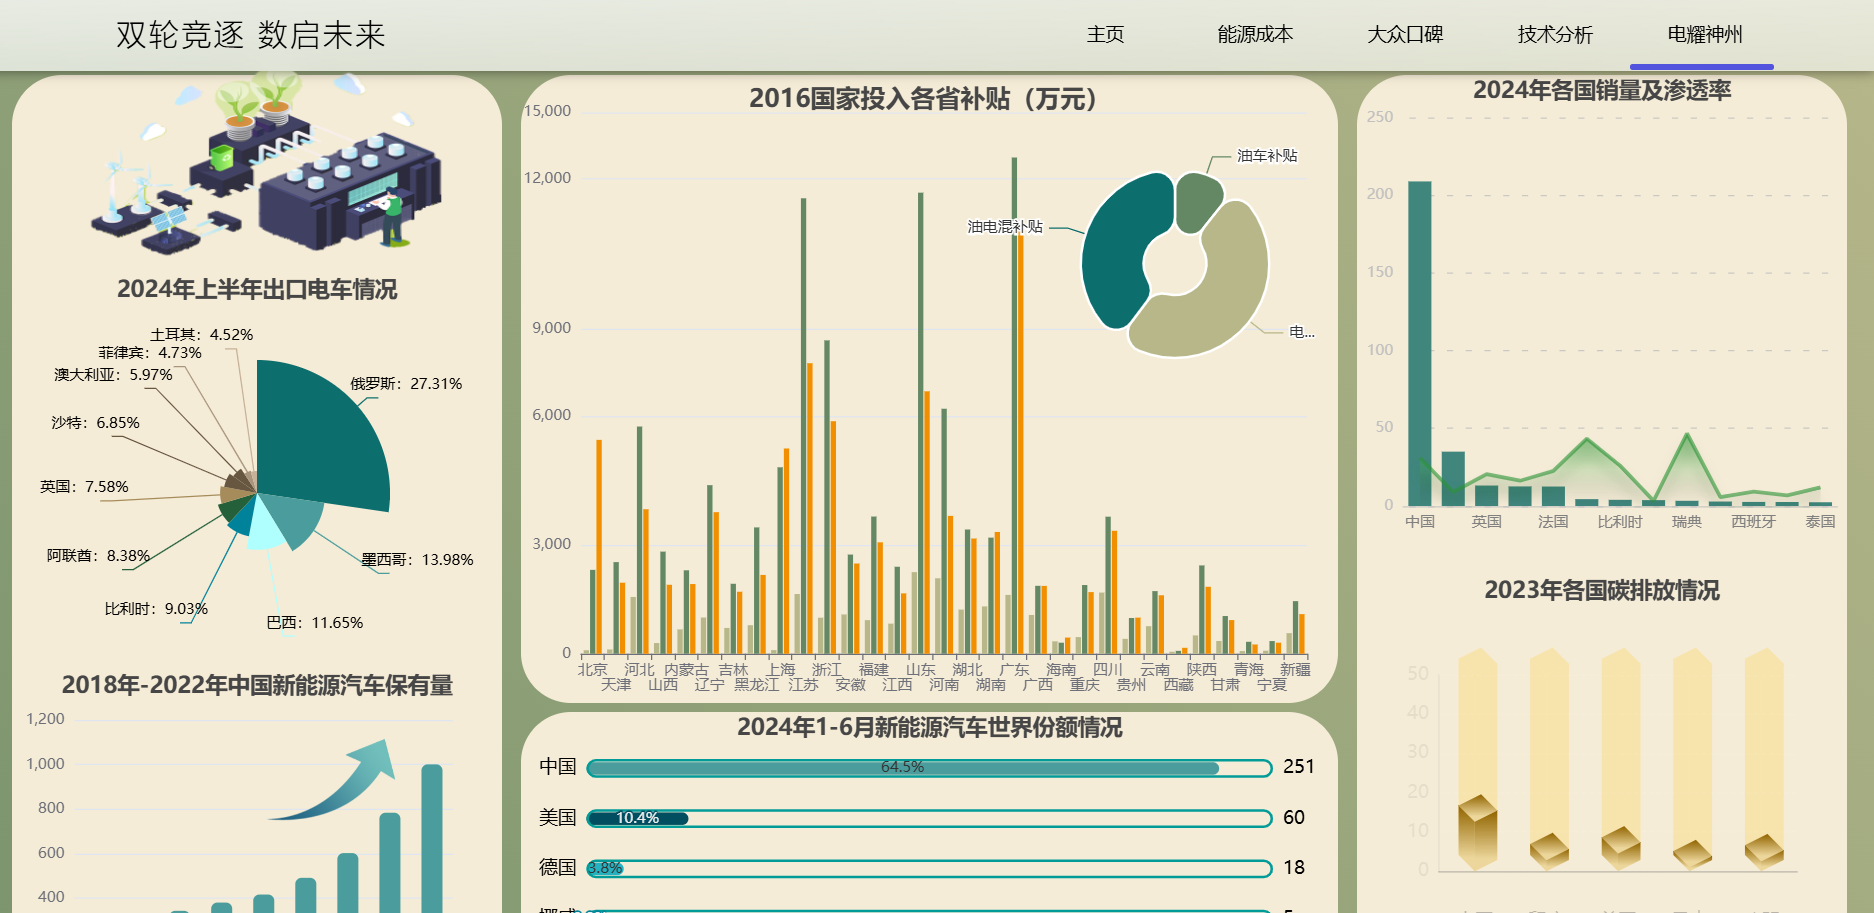The image size is (1874, 913).
Task: Click the last golden 3D emission column
Action: pos(1765,759)
